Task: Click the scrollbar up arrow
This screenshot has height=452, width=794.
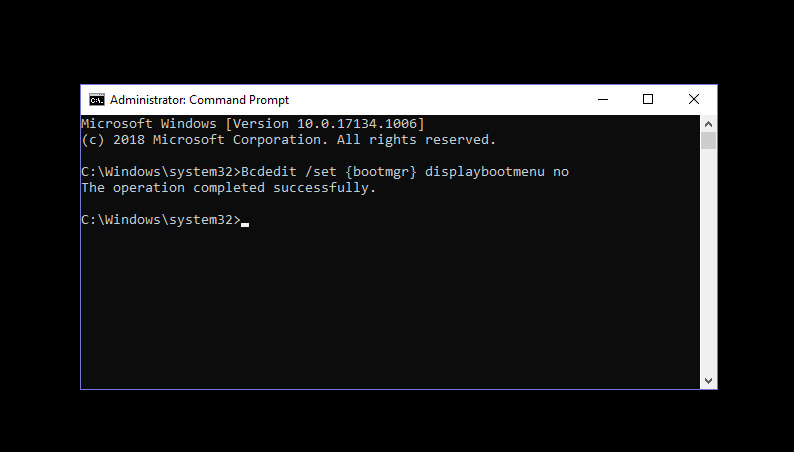Action: click(708, 124)
